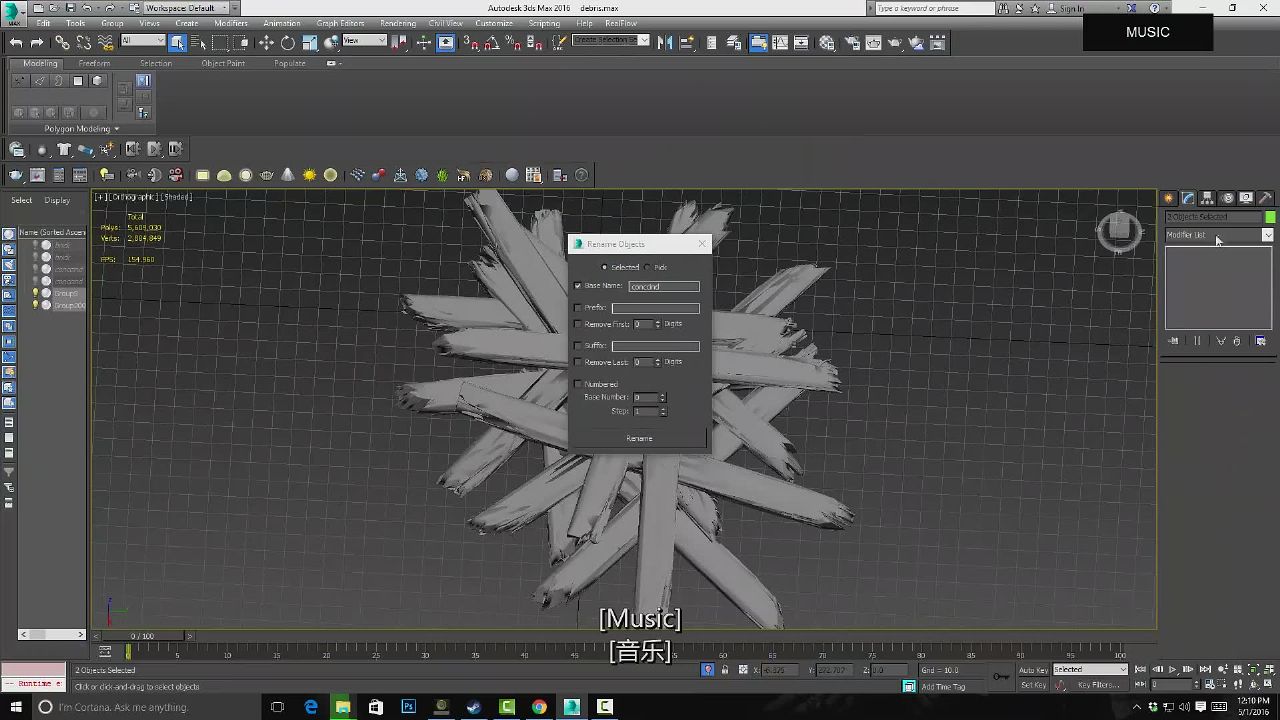Open Render Setup teapot icon

[852, 42]
